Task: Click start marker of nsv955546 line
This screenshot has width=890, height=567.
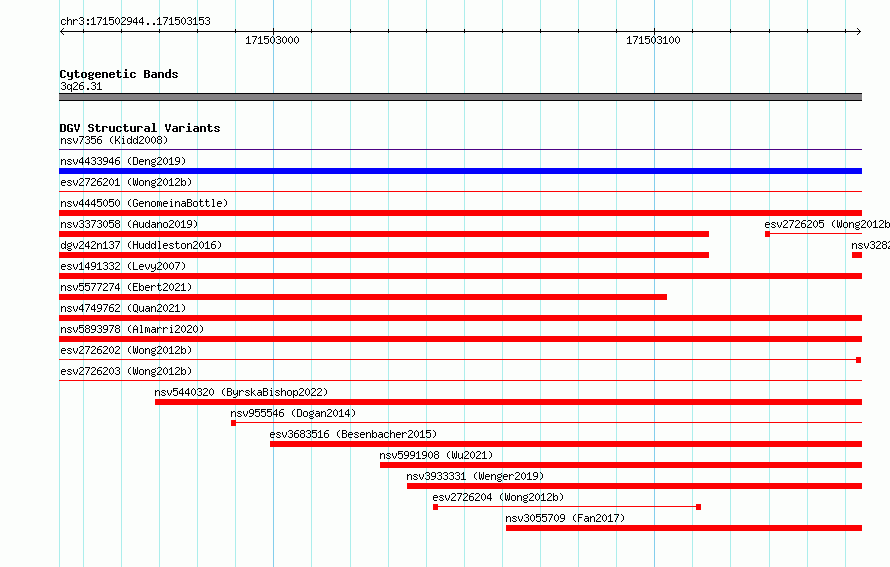Action: tap(233, 423)
